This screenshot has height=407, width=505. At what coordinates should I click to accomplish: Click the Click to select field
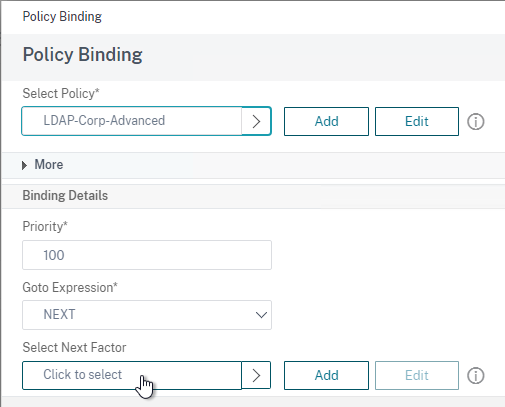pyautogui.click(x=132, y=375)
